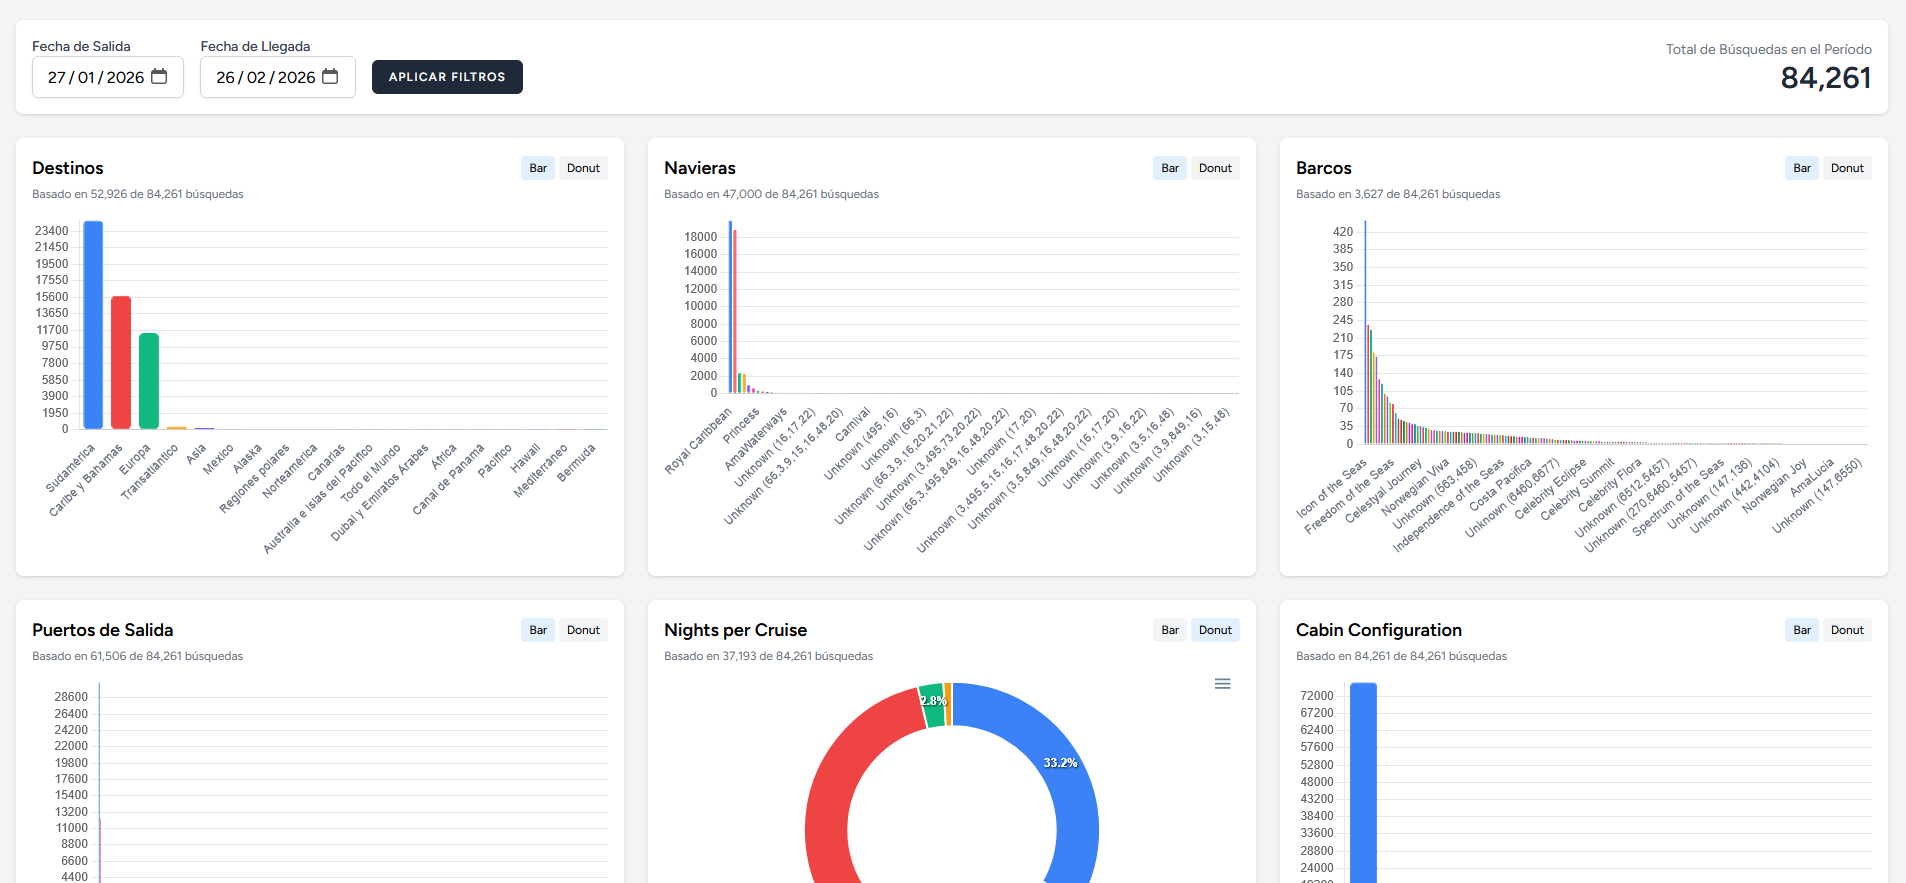Select Bar view for Navieras chart
This screenshot has width=1906, height=883.
click(x=1170, y=168)
